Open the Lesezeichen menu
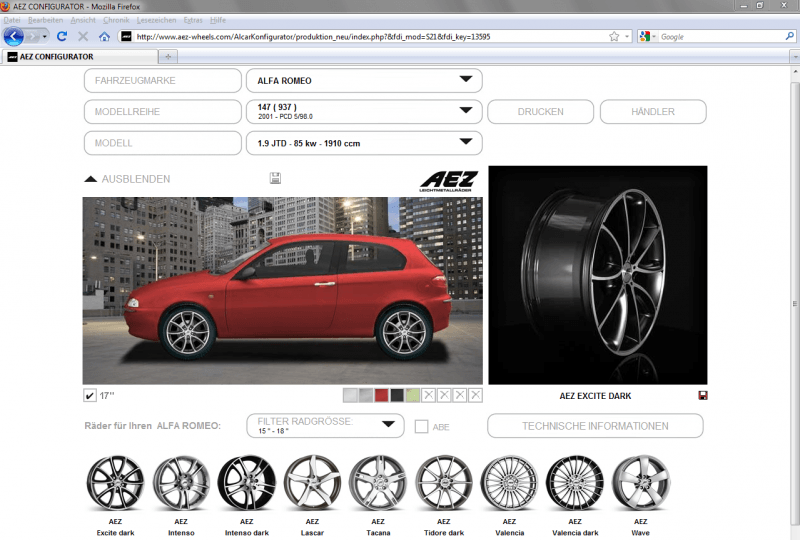The image size is (800, 540). [x=156, y=20]
